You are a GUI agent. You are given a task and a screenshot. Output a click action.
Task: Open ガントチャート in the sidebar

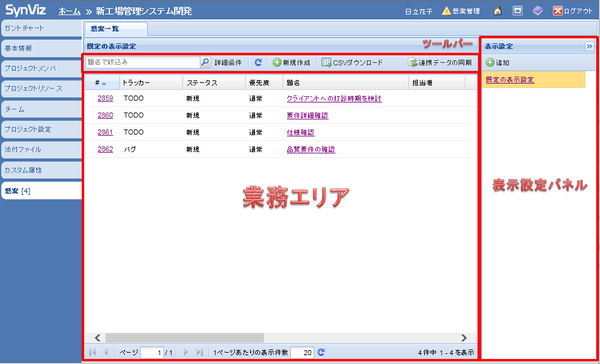click(41, 28)
